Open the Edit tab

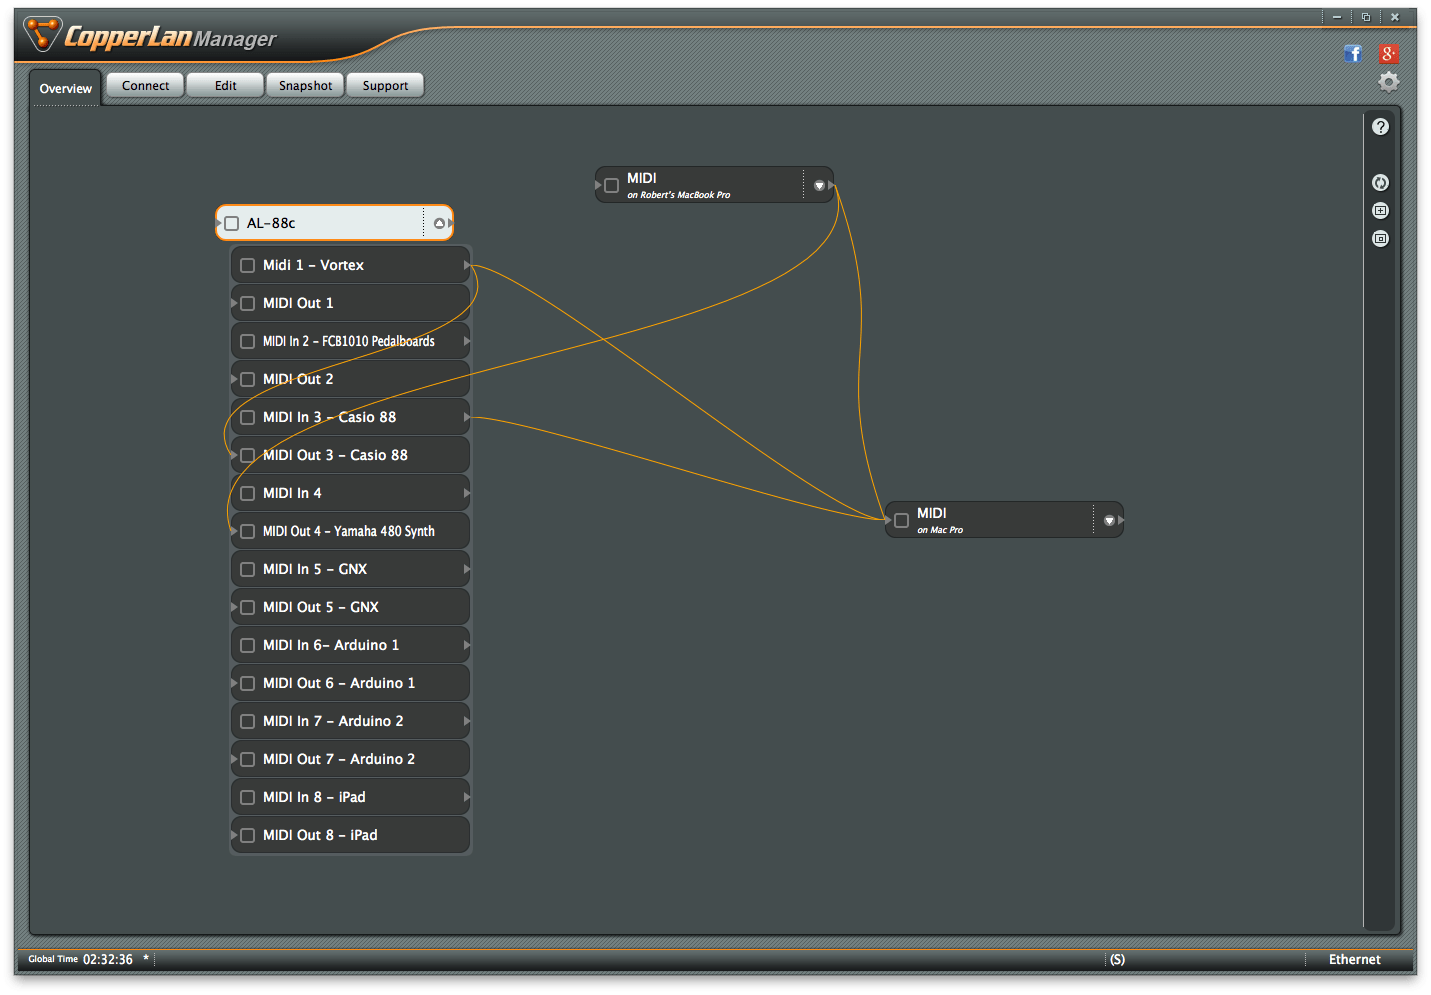coord(225,86)
